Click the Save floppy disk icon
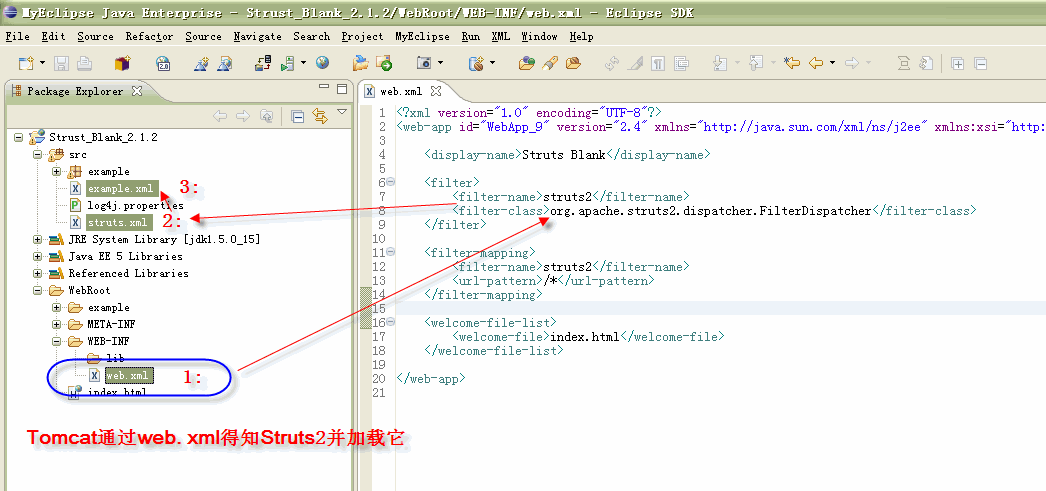 (61, 63)
